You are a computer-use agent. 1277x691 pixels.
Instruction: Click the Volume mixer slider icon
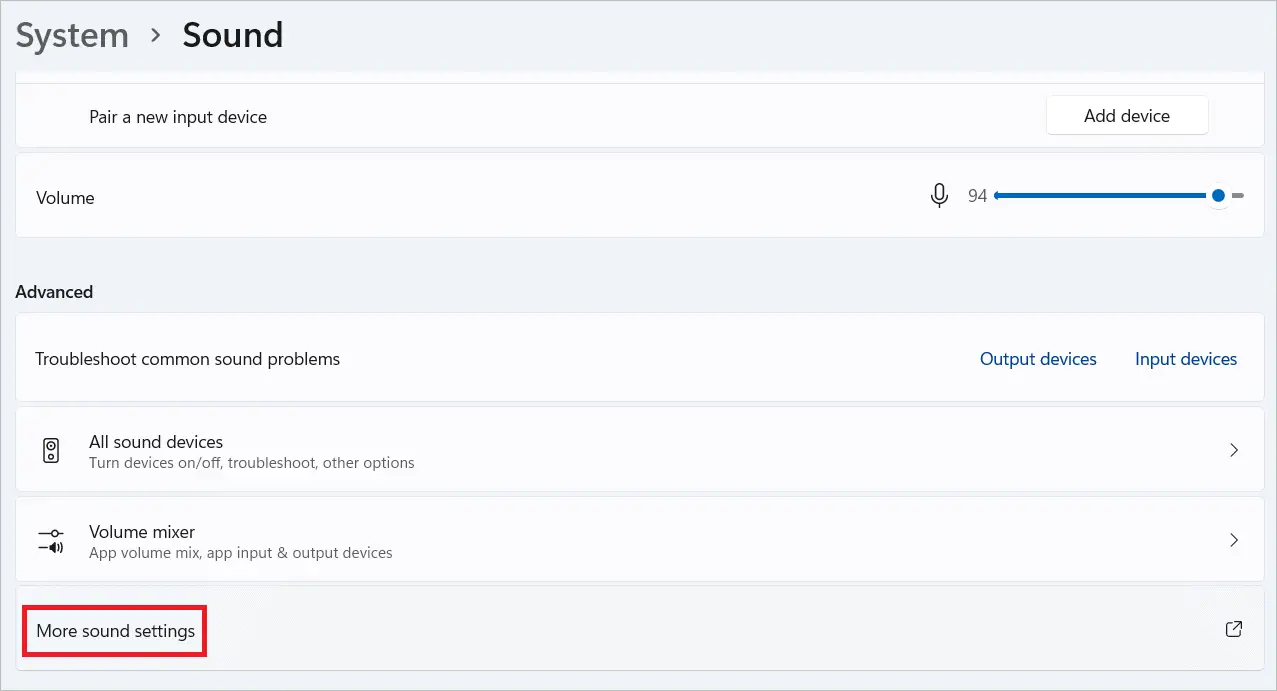(51, 541)
